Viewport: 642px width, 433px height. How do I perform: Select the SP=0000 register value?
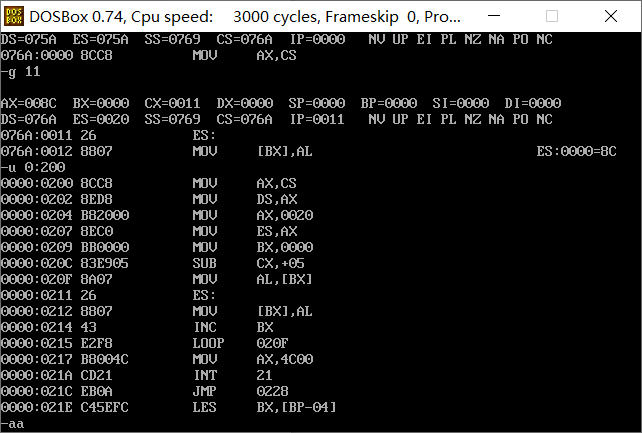(316, 103)
